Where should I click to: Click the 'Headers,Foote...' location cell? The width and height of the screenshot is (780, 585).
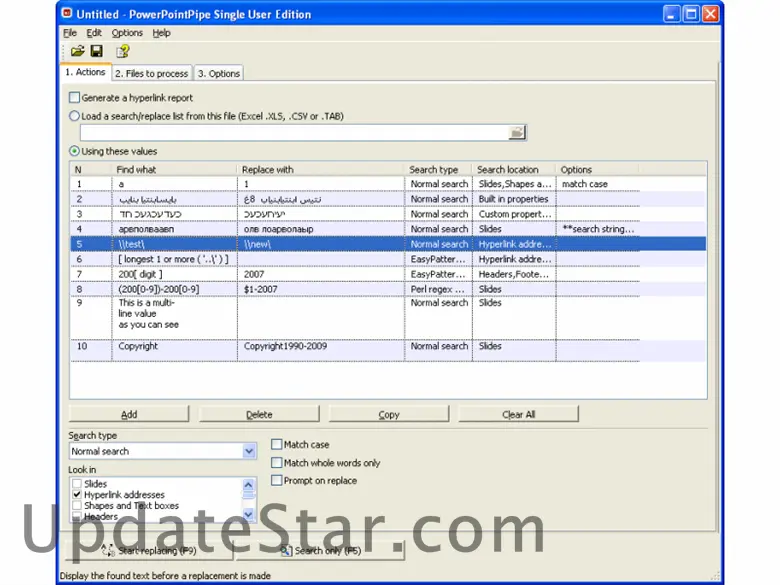(514, 274)
